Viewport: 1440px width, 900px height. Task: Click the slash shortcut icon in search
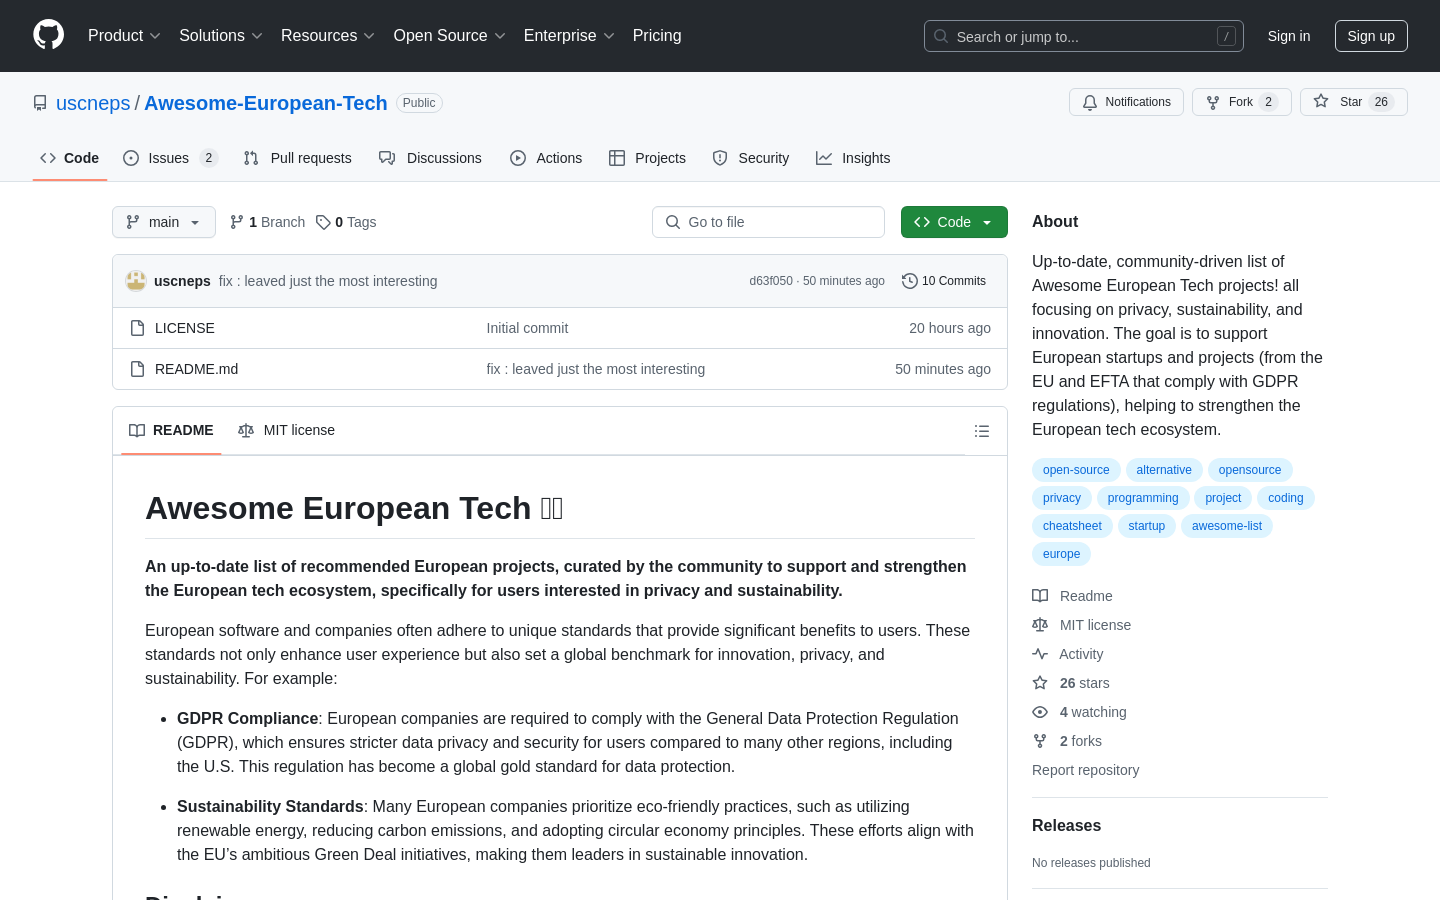click(1226, 36)
